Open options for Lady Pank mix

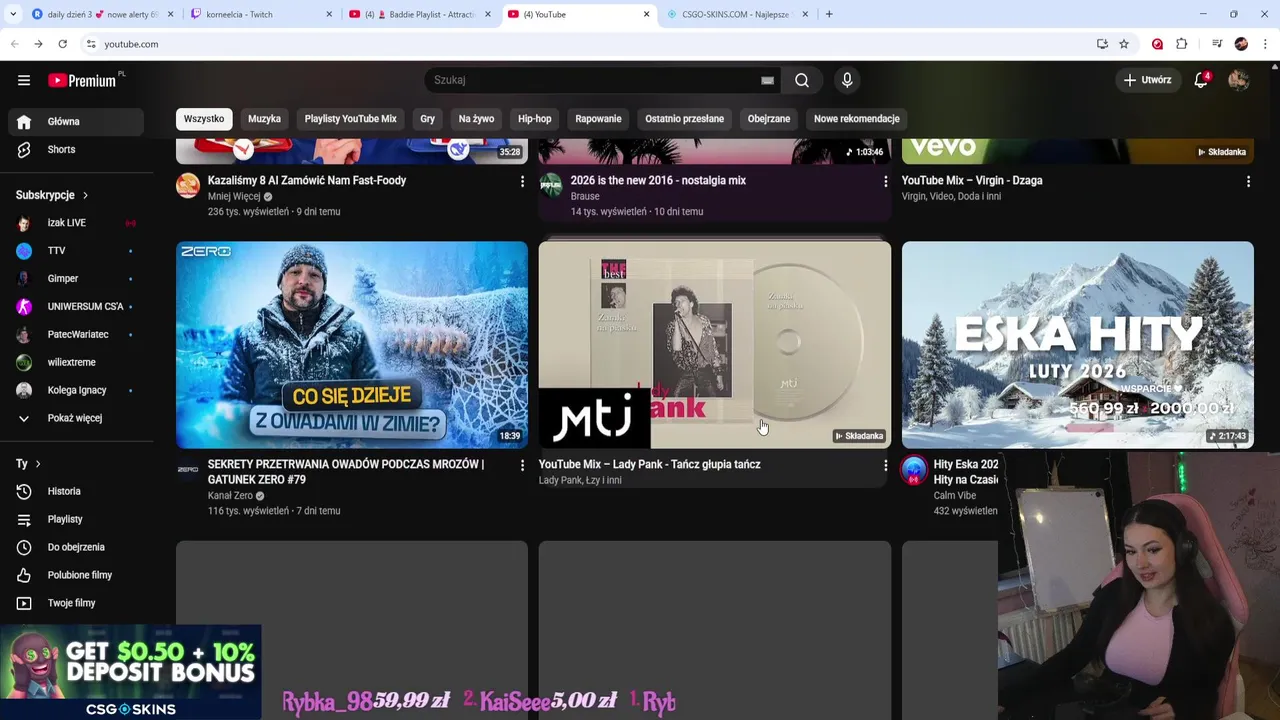tap(885, 465)
